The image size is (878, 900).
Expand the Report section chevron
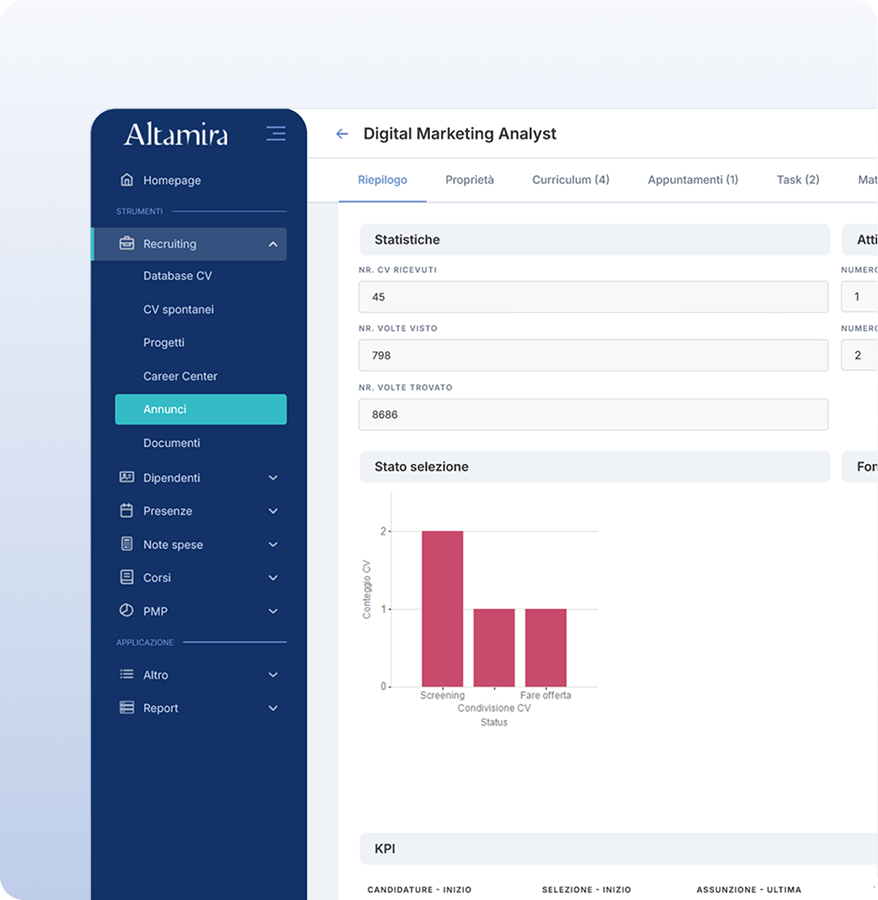pos(273,708)
